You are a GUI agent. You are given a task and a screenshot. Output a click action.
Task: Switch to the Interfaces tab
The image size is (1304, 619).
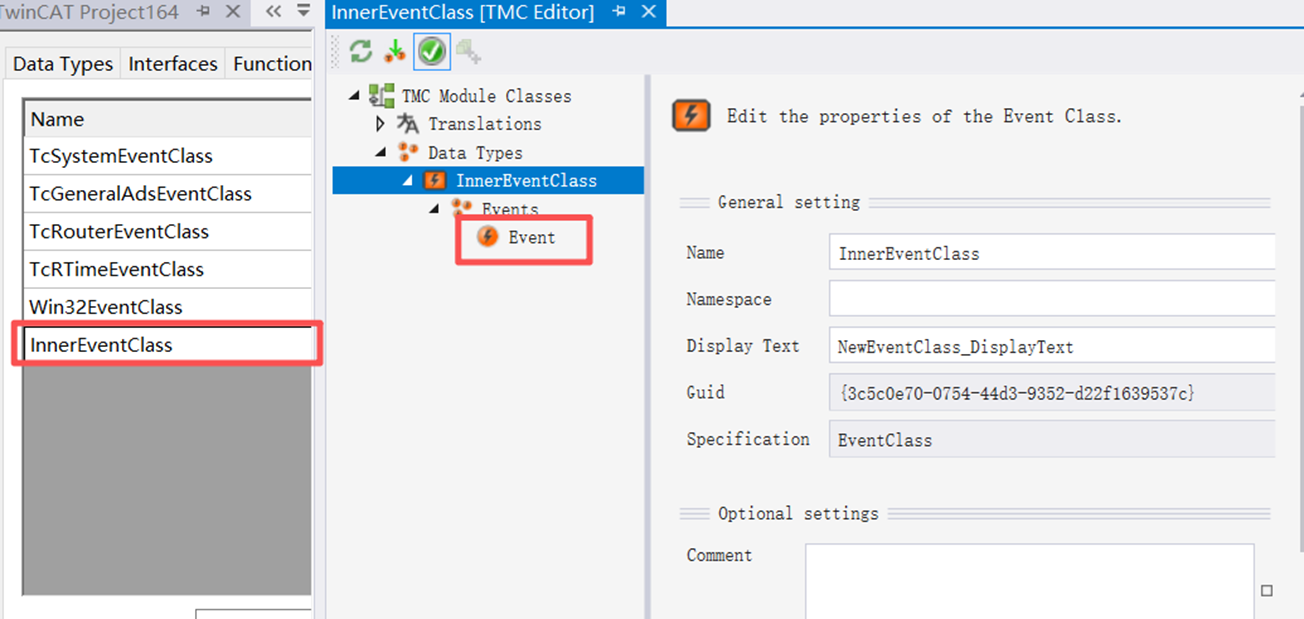tap(173, 64)
